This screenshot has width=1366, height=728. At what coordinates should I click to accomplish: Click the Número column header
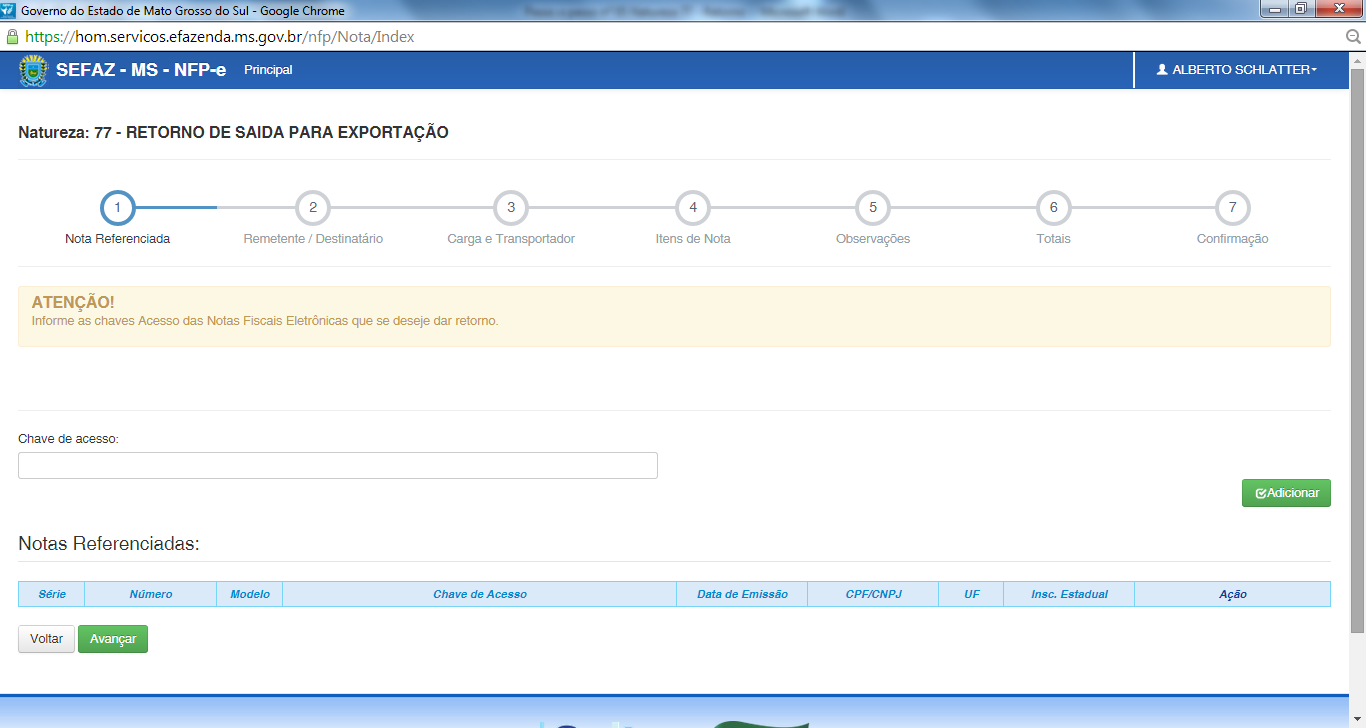pyautogui.click(x=151, y=594)
